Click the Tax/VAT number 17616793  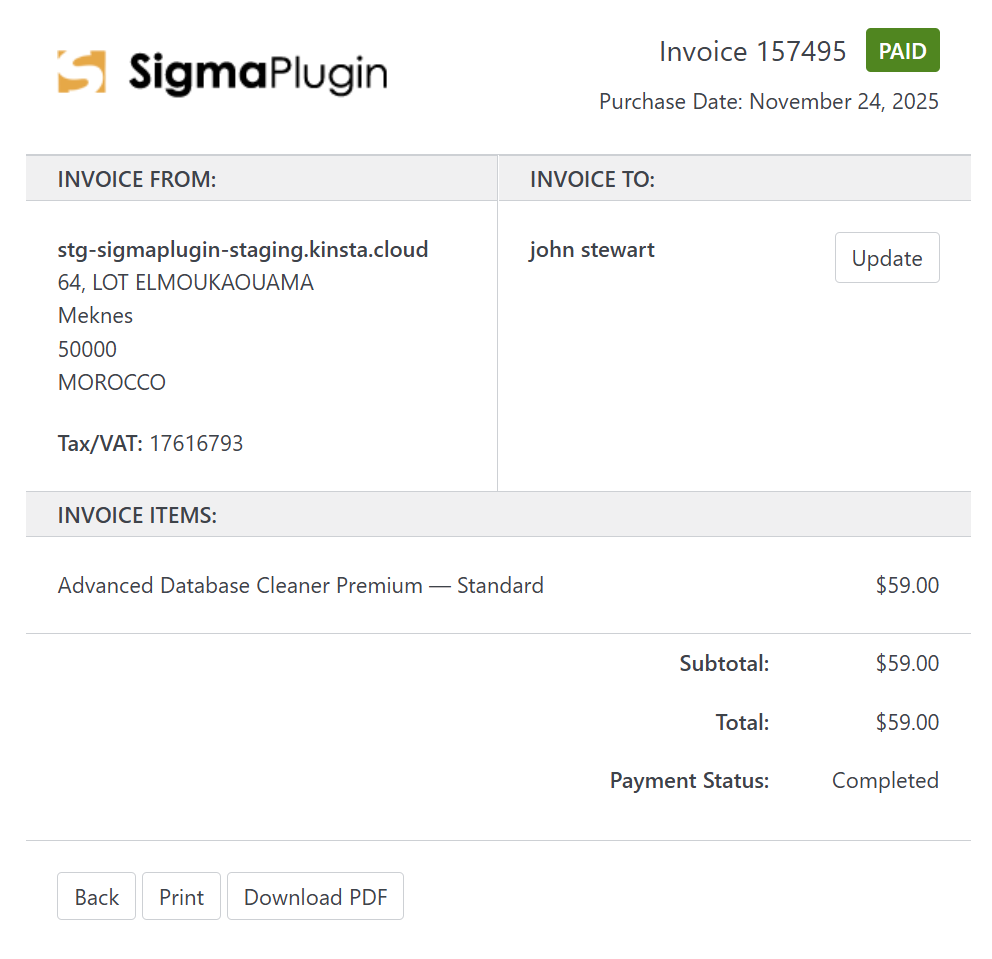click(x=196, y=443)
